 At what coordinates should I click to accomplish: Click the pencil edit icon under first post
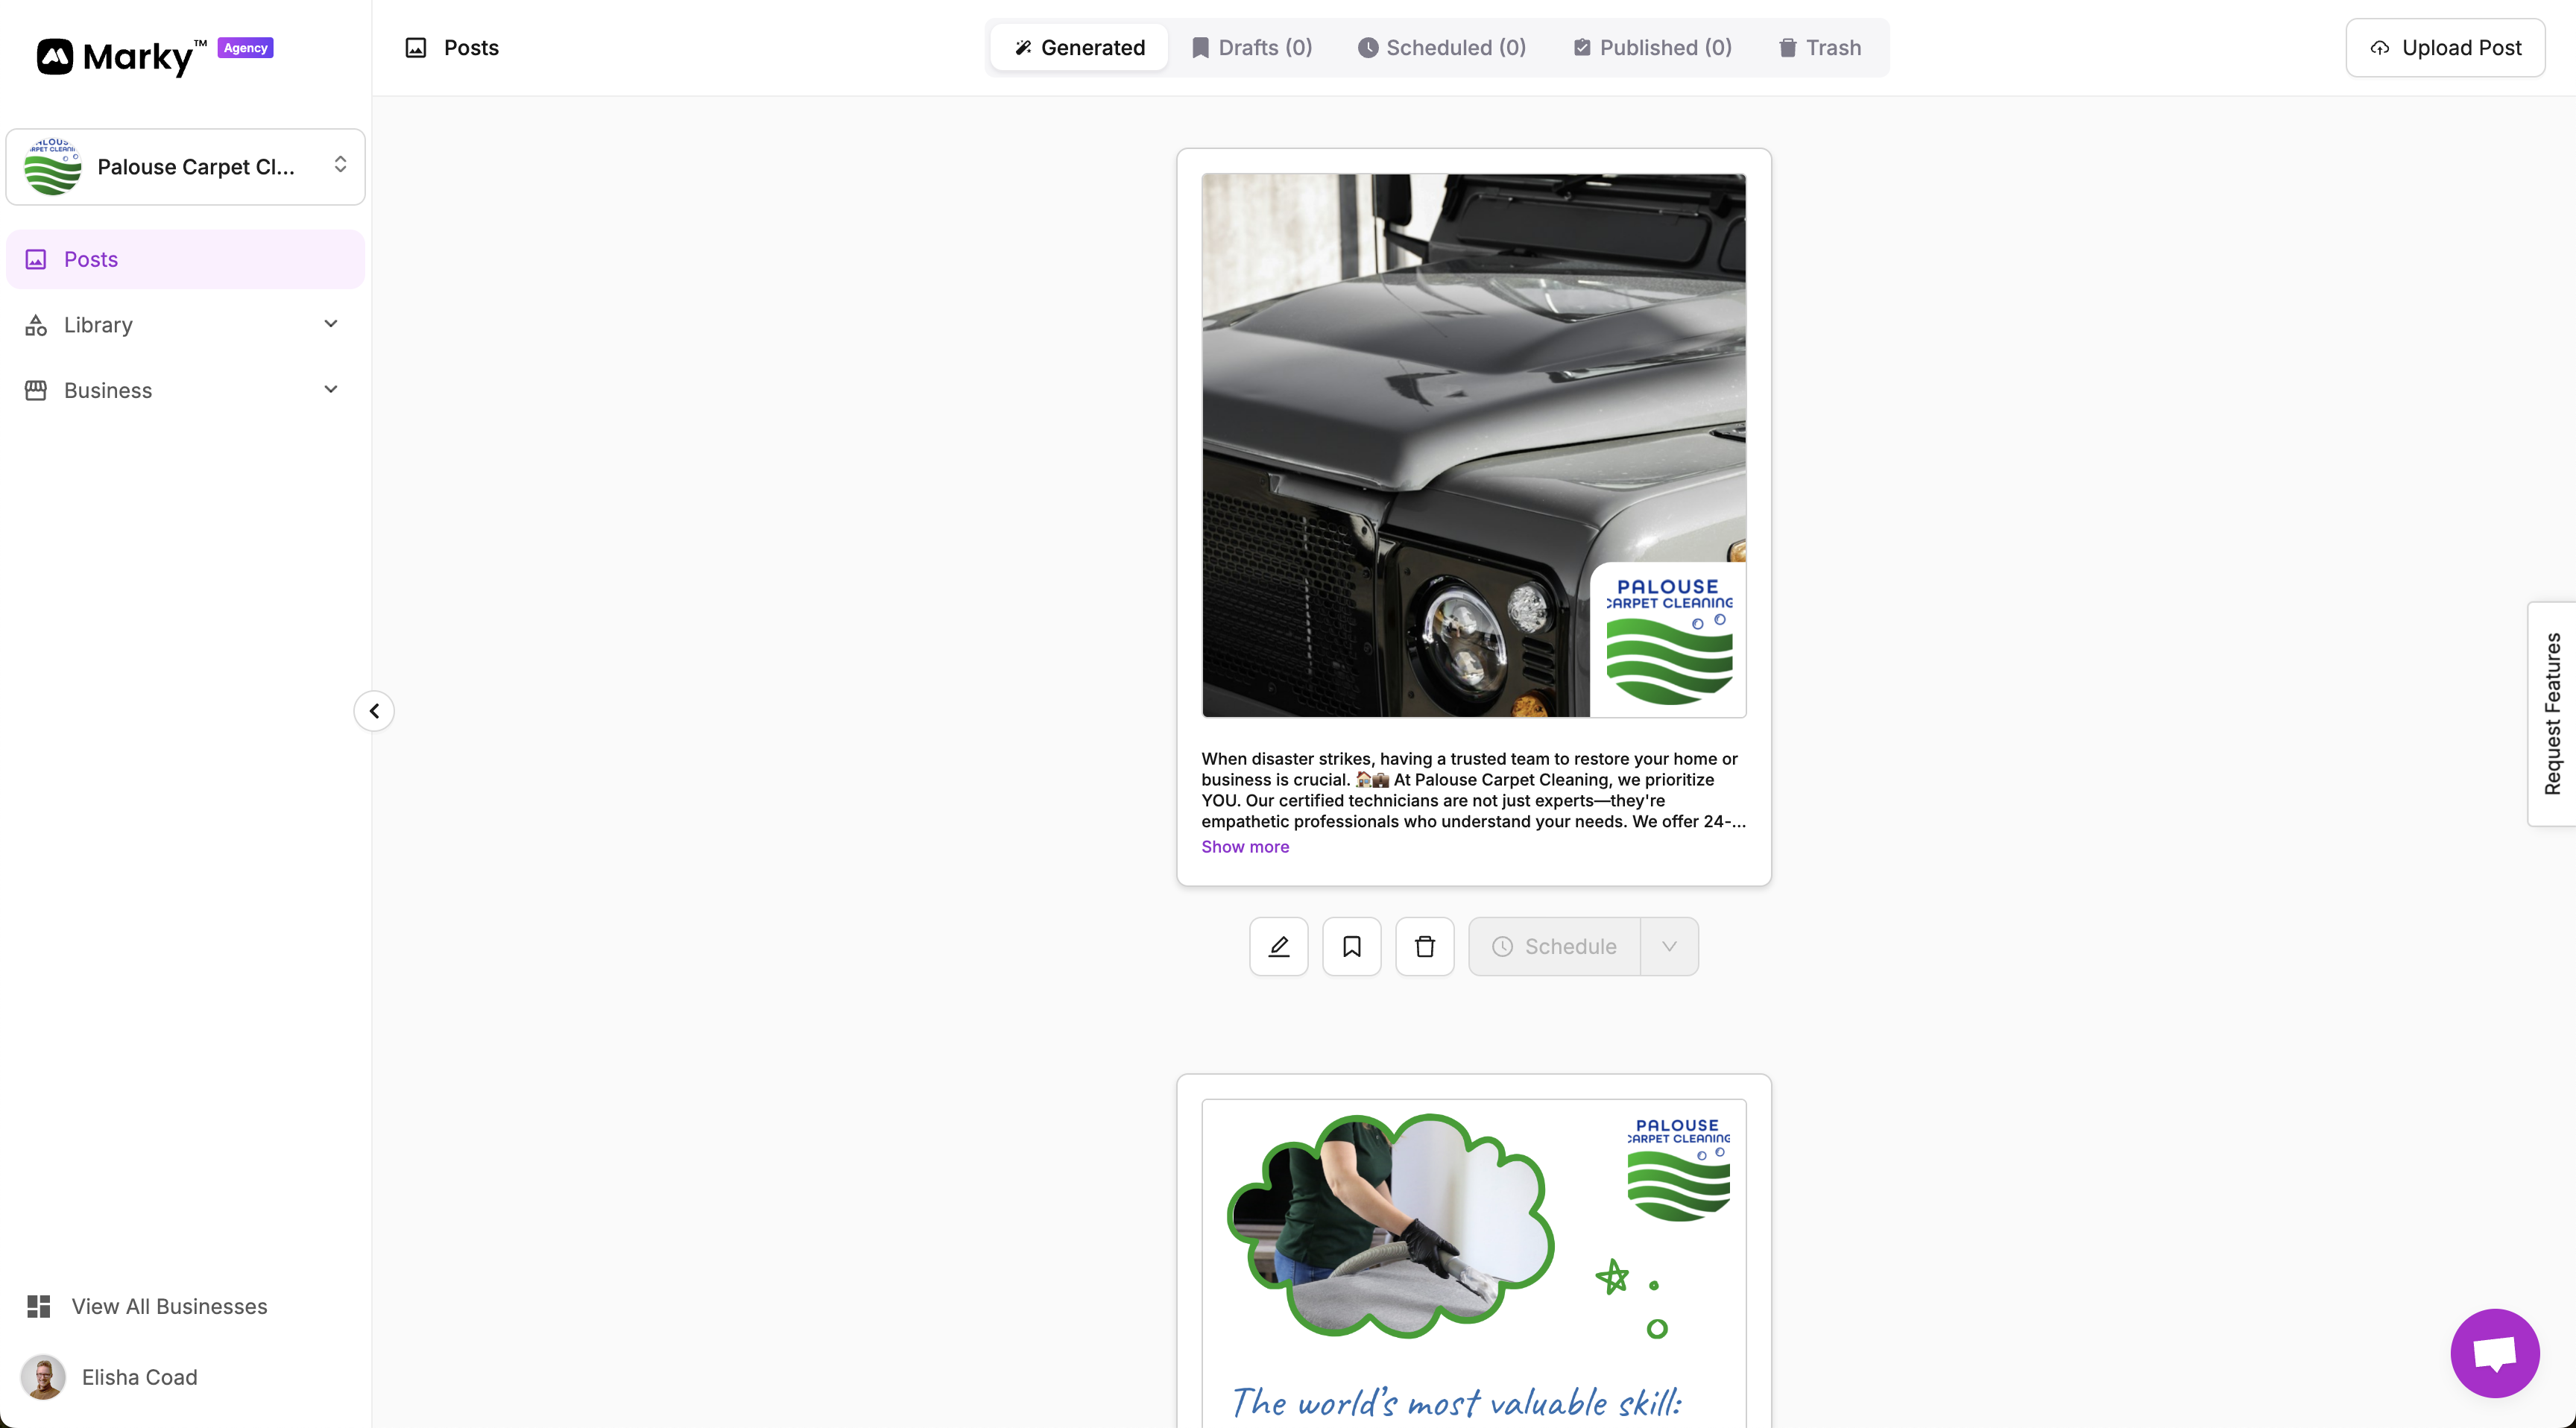1278,946
